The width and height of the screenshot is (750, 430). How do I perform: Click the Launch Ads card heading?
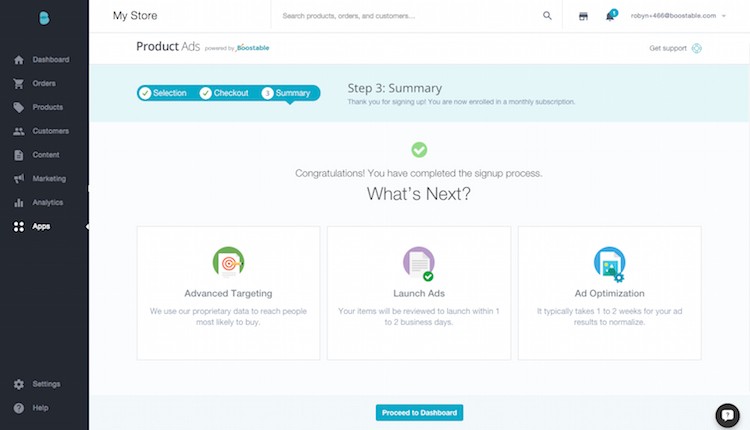pyautogui.click(x=419, y=294)
